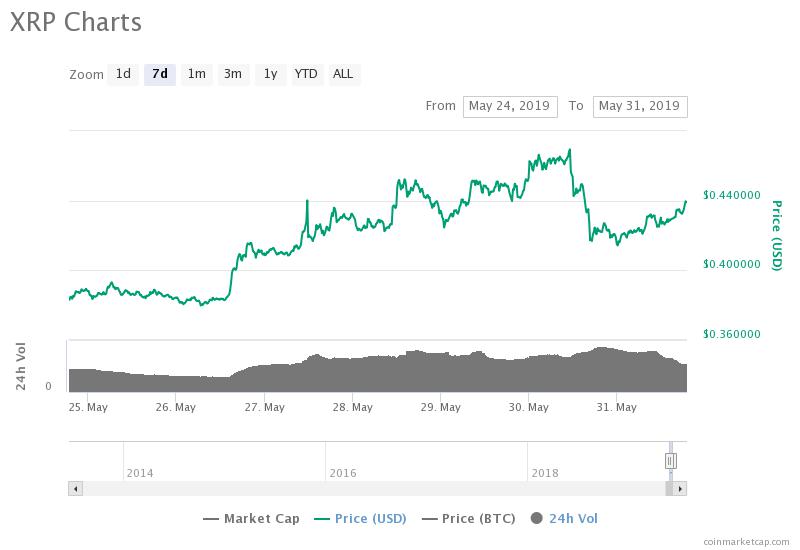Select YTD zoom range
The width and height of the screenshot is (800, 550).
pyautogui.click(x=307, y=74)
